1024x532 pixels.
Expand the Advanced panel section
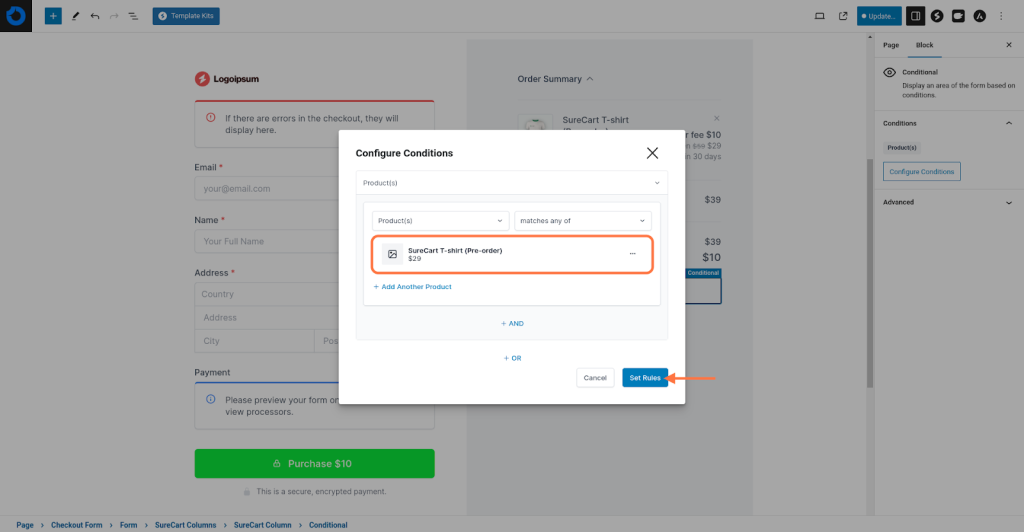[x=1008, y=202]
